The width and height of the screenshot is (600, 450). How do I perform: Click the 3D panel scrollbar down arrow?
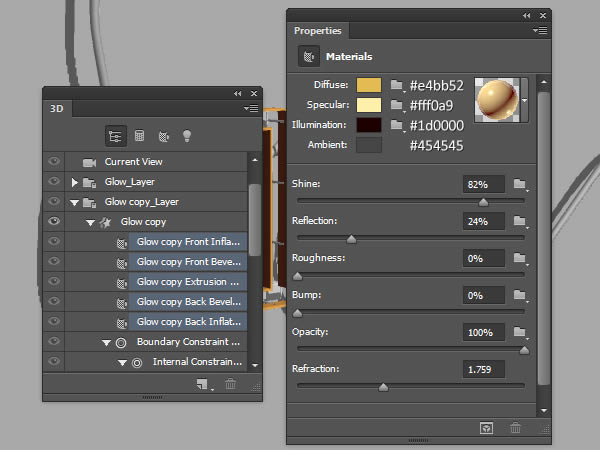tap(255, 365)
